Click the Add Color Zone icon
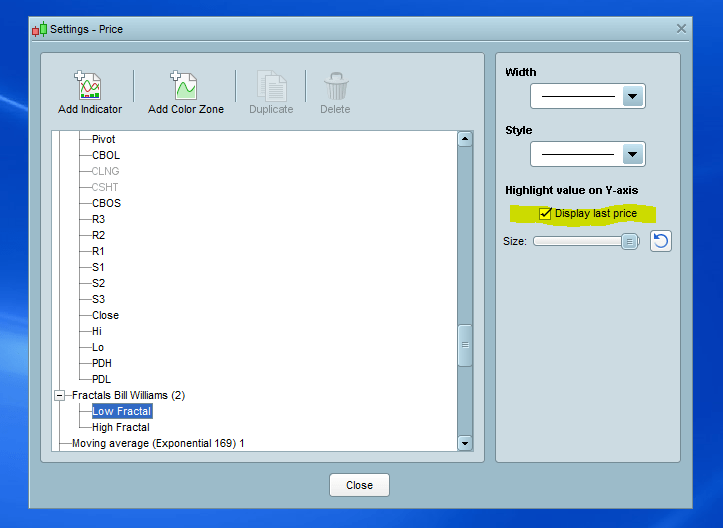The image size is (723, 528). point(184,85)
